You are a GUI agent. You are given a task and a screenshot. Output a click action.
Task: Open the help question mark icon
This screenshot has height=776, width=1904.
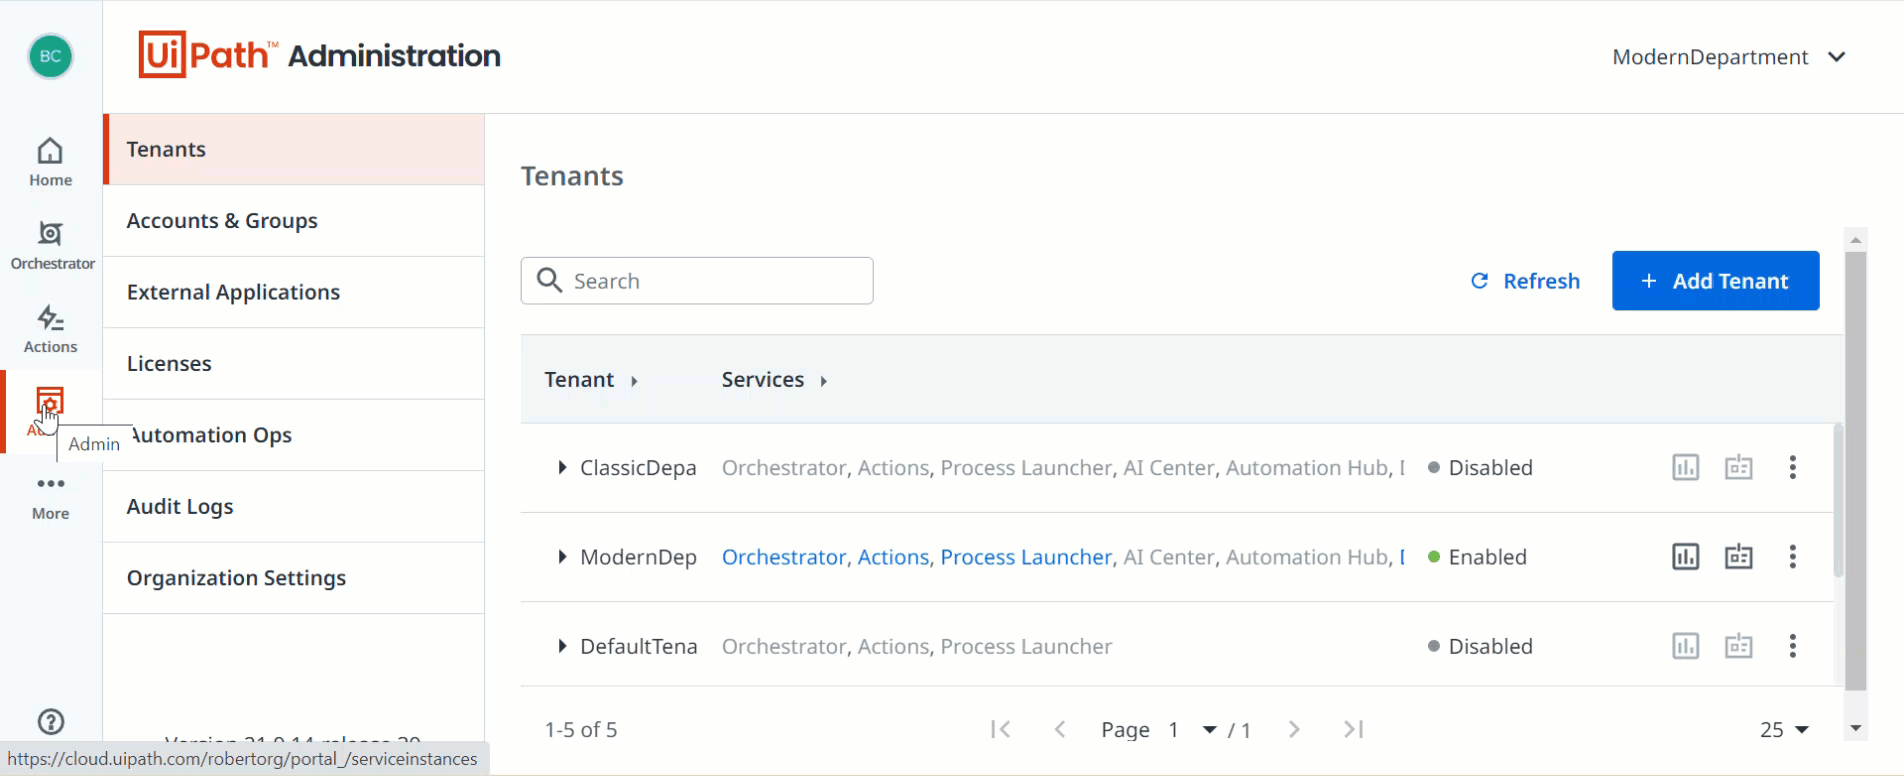coord(50,722)
